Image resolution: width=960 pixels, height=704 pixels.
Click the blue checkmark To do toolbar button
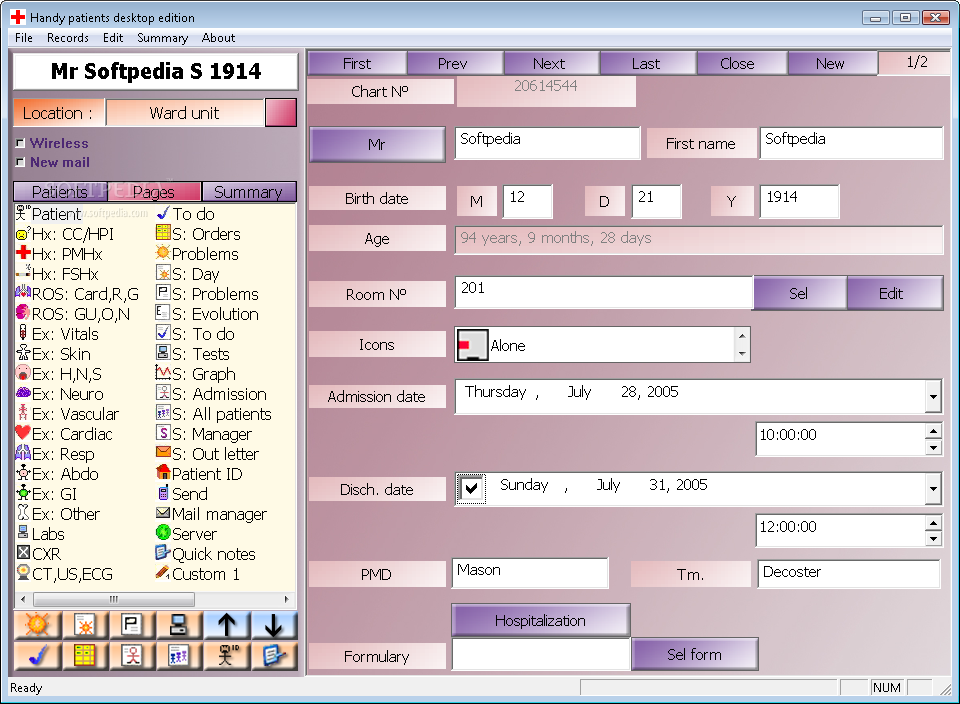[x=37, y=655]
